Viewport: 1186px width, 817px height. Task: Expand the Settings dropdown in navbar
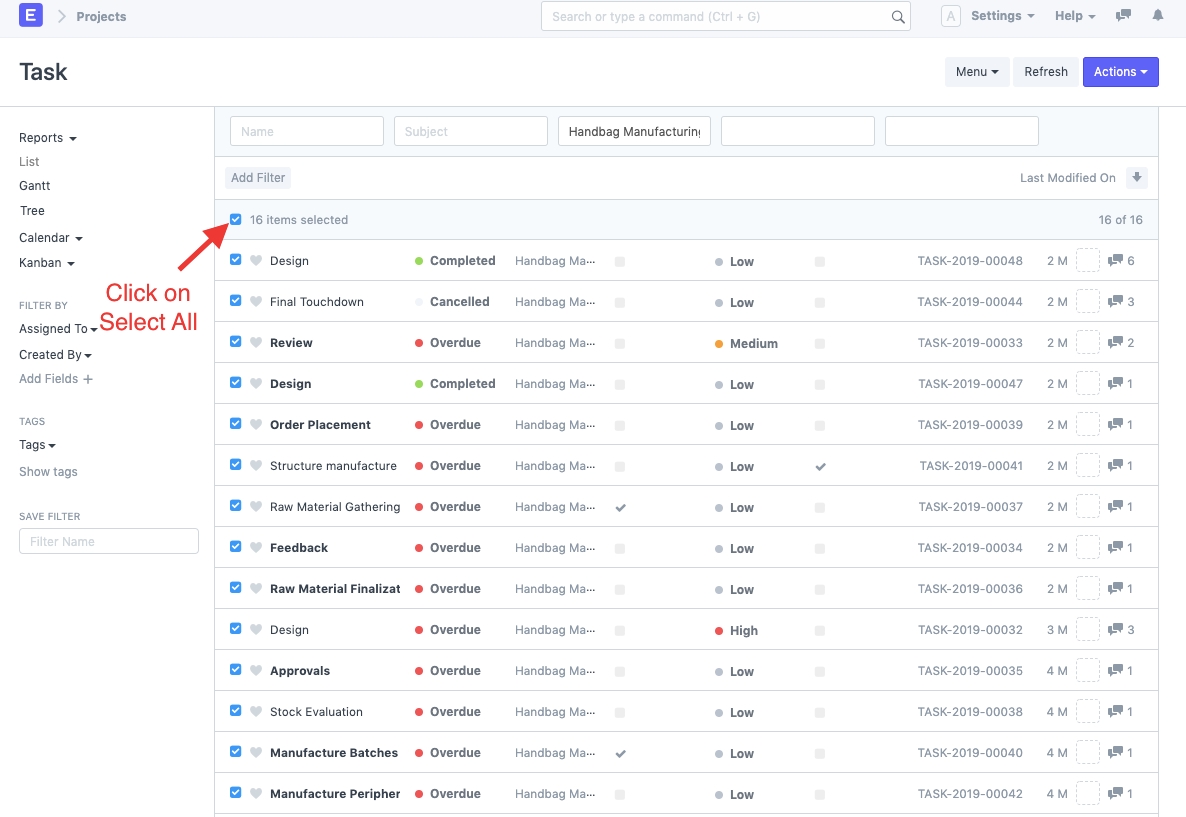click(1002, 16)
